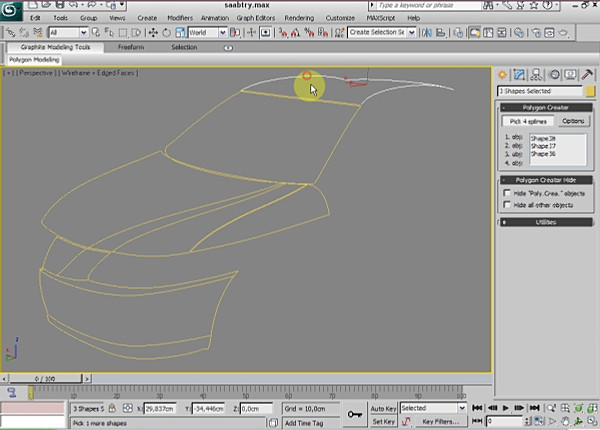
Task: Expand the ribbon minimize toggle button
Action: coord(228,48)
